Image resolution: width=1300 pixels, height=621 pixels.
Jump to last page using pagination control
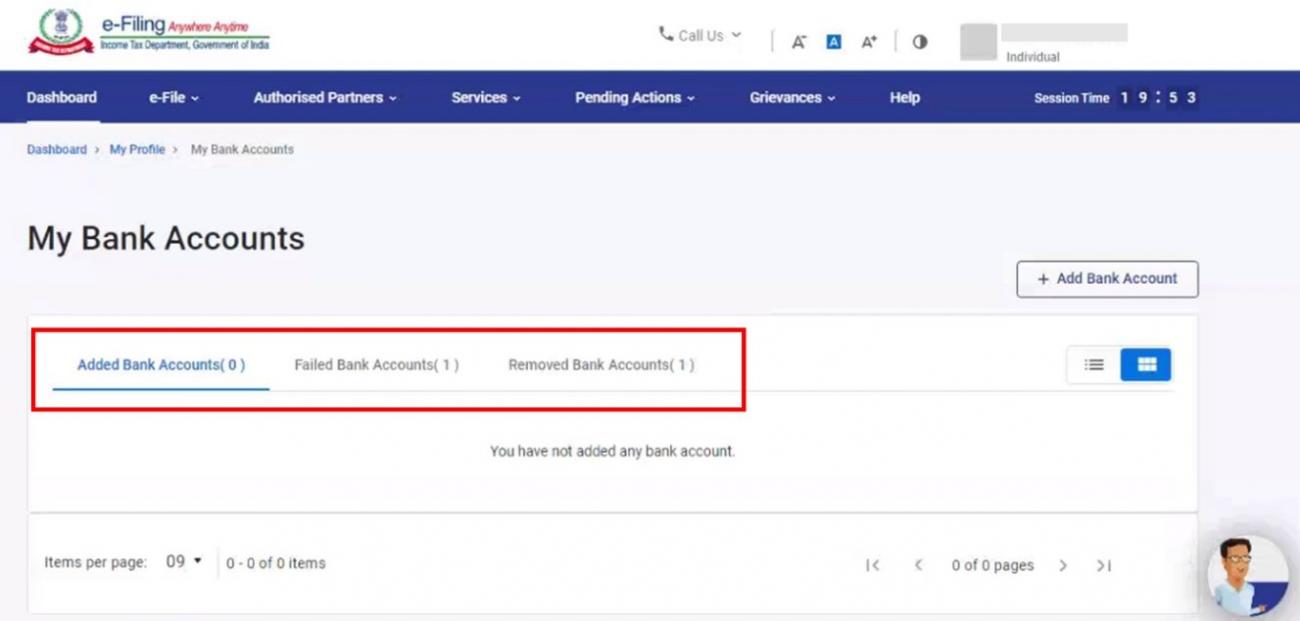pos(1104,565)
